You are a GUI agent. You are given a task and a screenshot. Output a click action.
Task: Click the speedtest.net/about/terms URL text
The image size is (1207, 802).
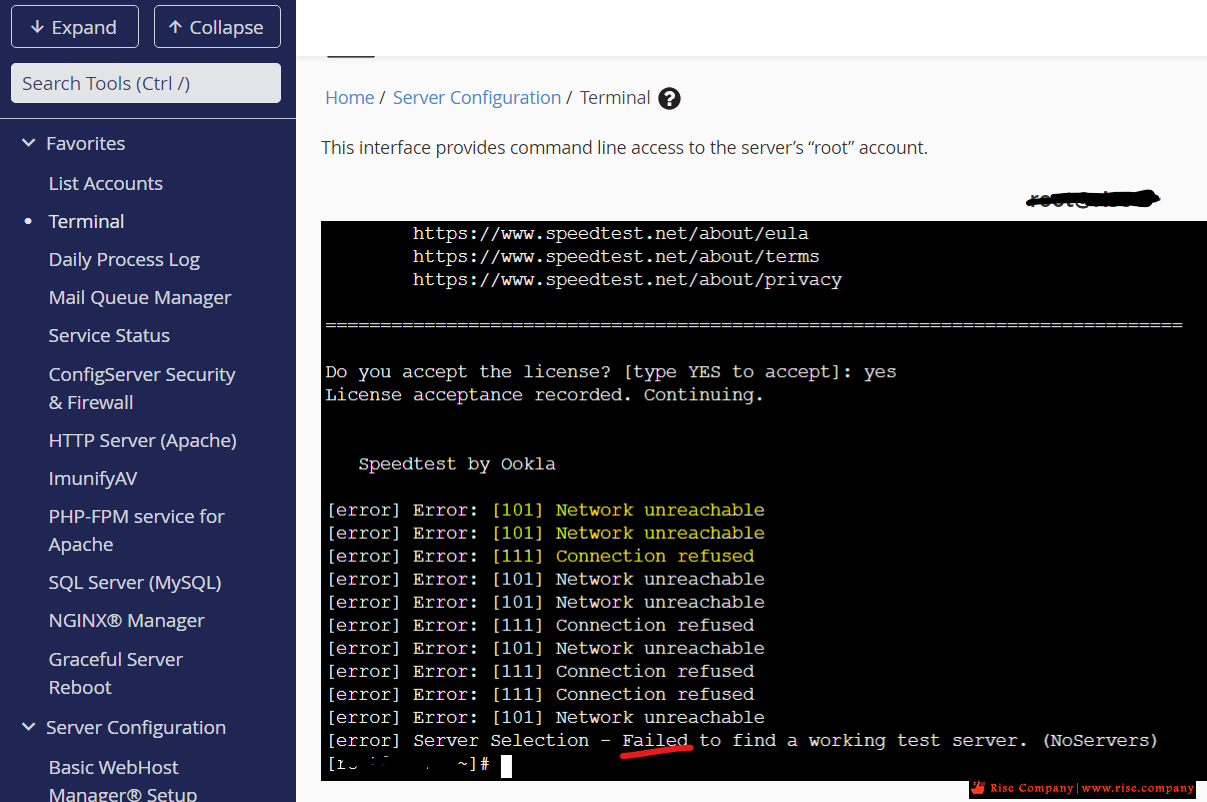tap(616, 256)
